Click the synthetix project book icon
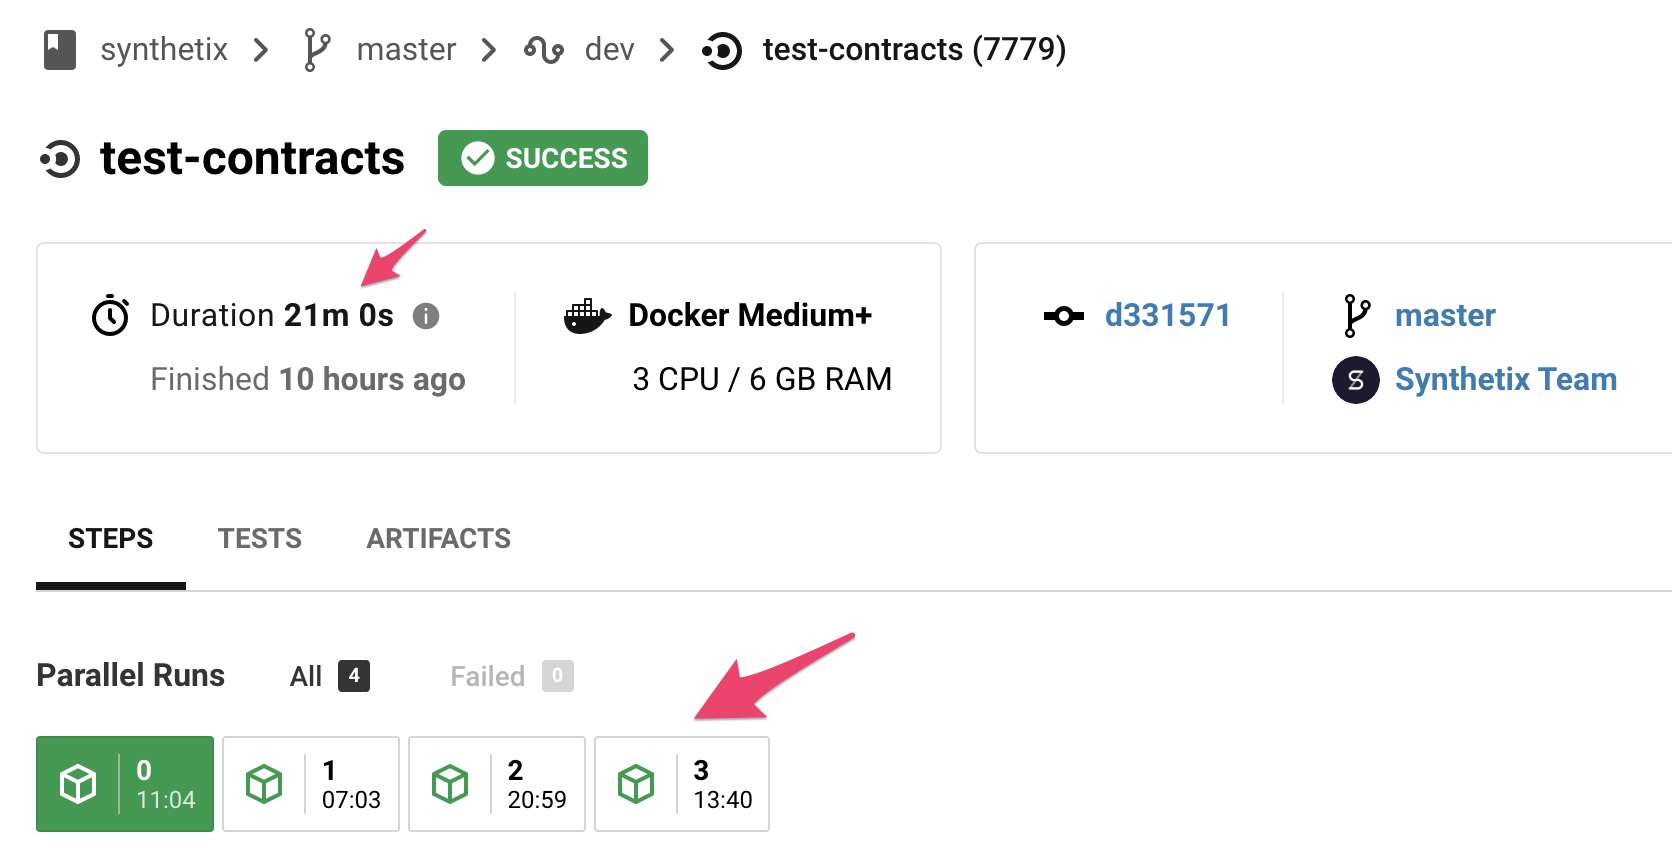 click(60, 50)
